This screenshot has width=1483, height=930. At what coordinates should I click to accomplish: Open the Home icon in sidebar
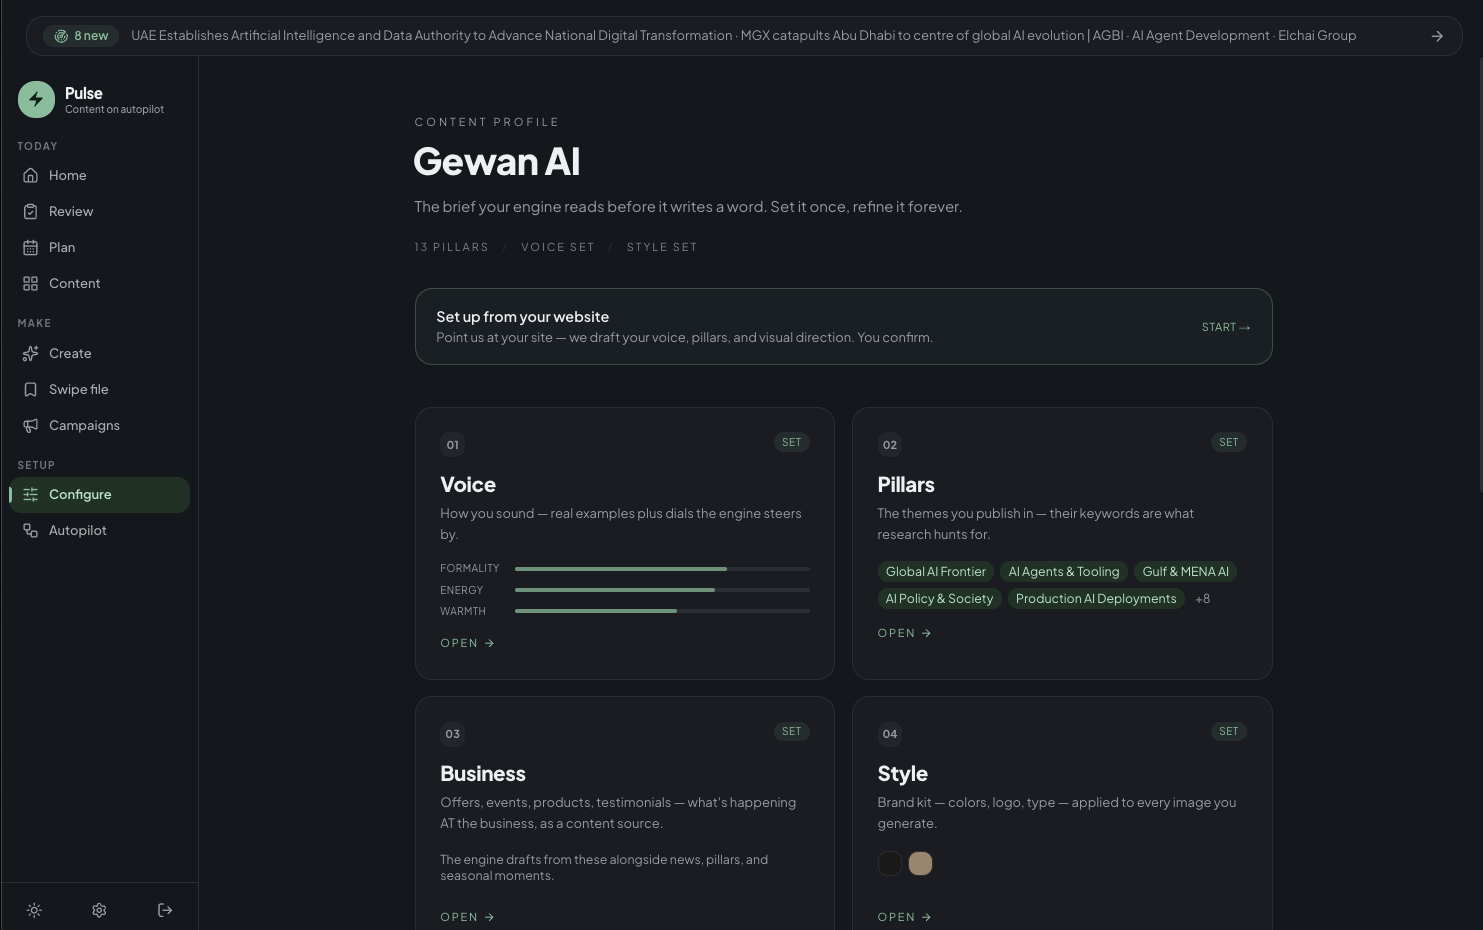pos(31,175)
